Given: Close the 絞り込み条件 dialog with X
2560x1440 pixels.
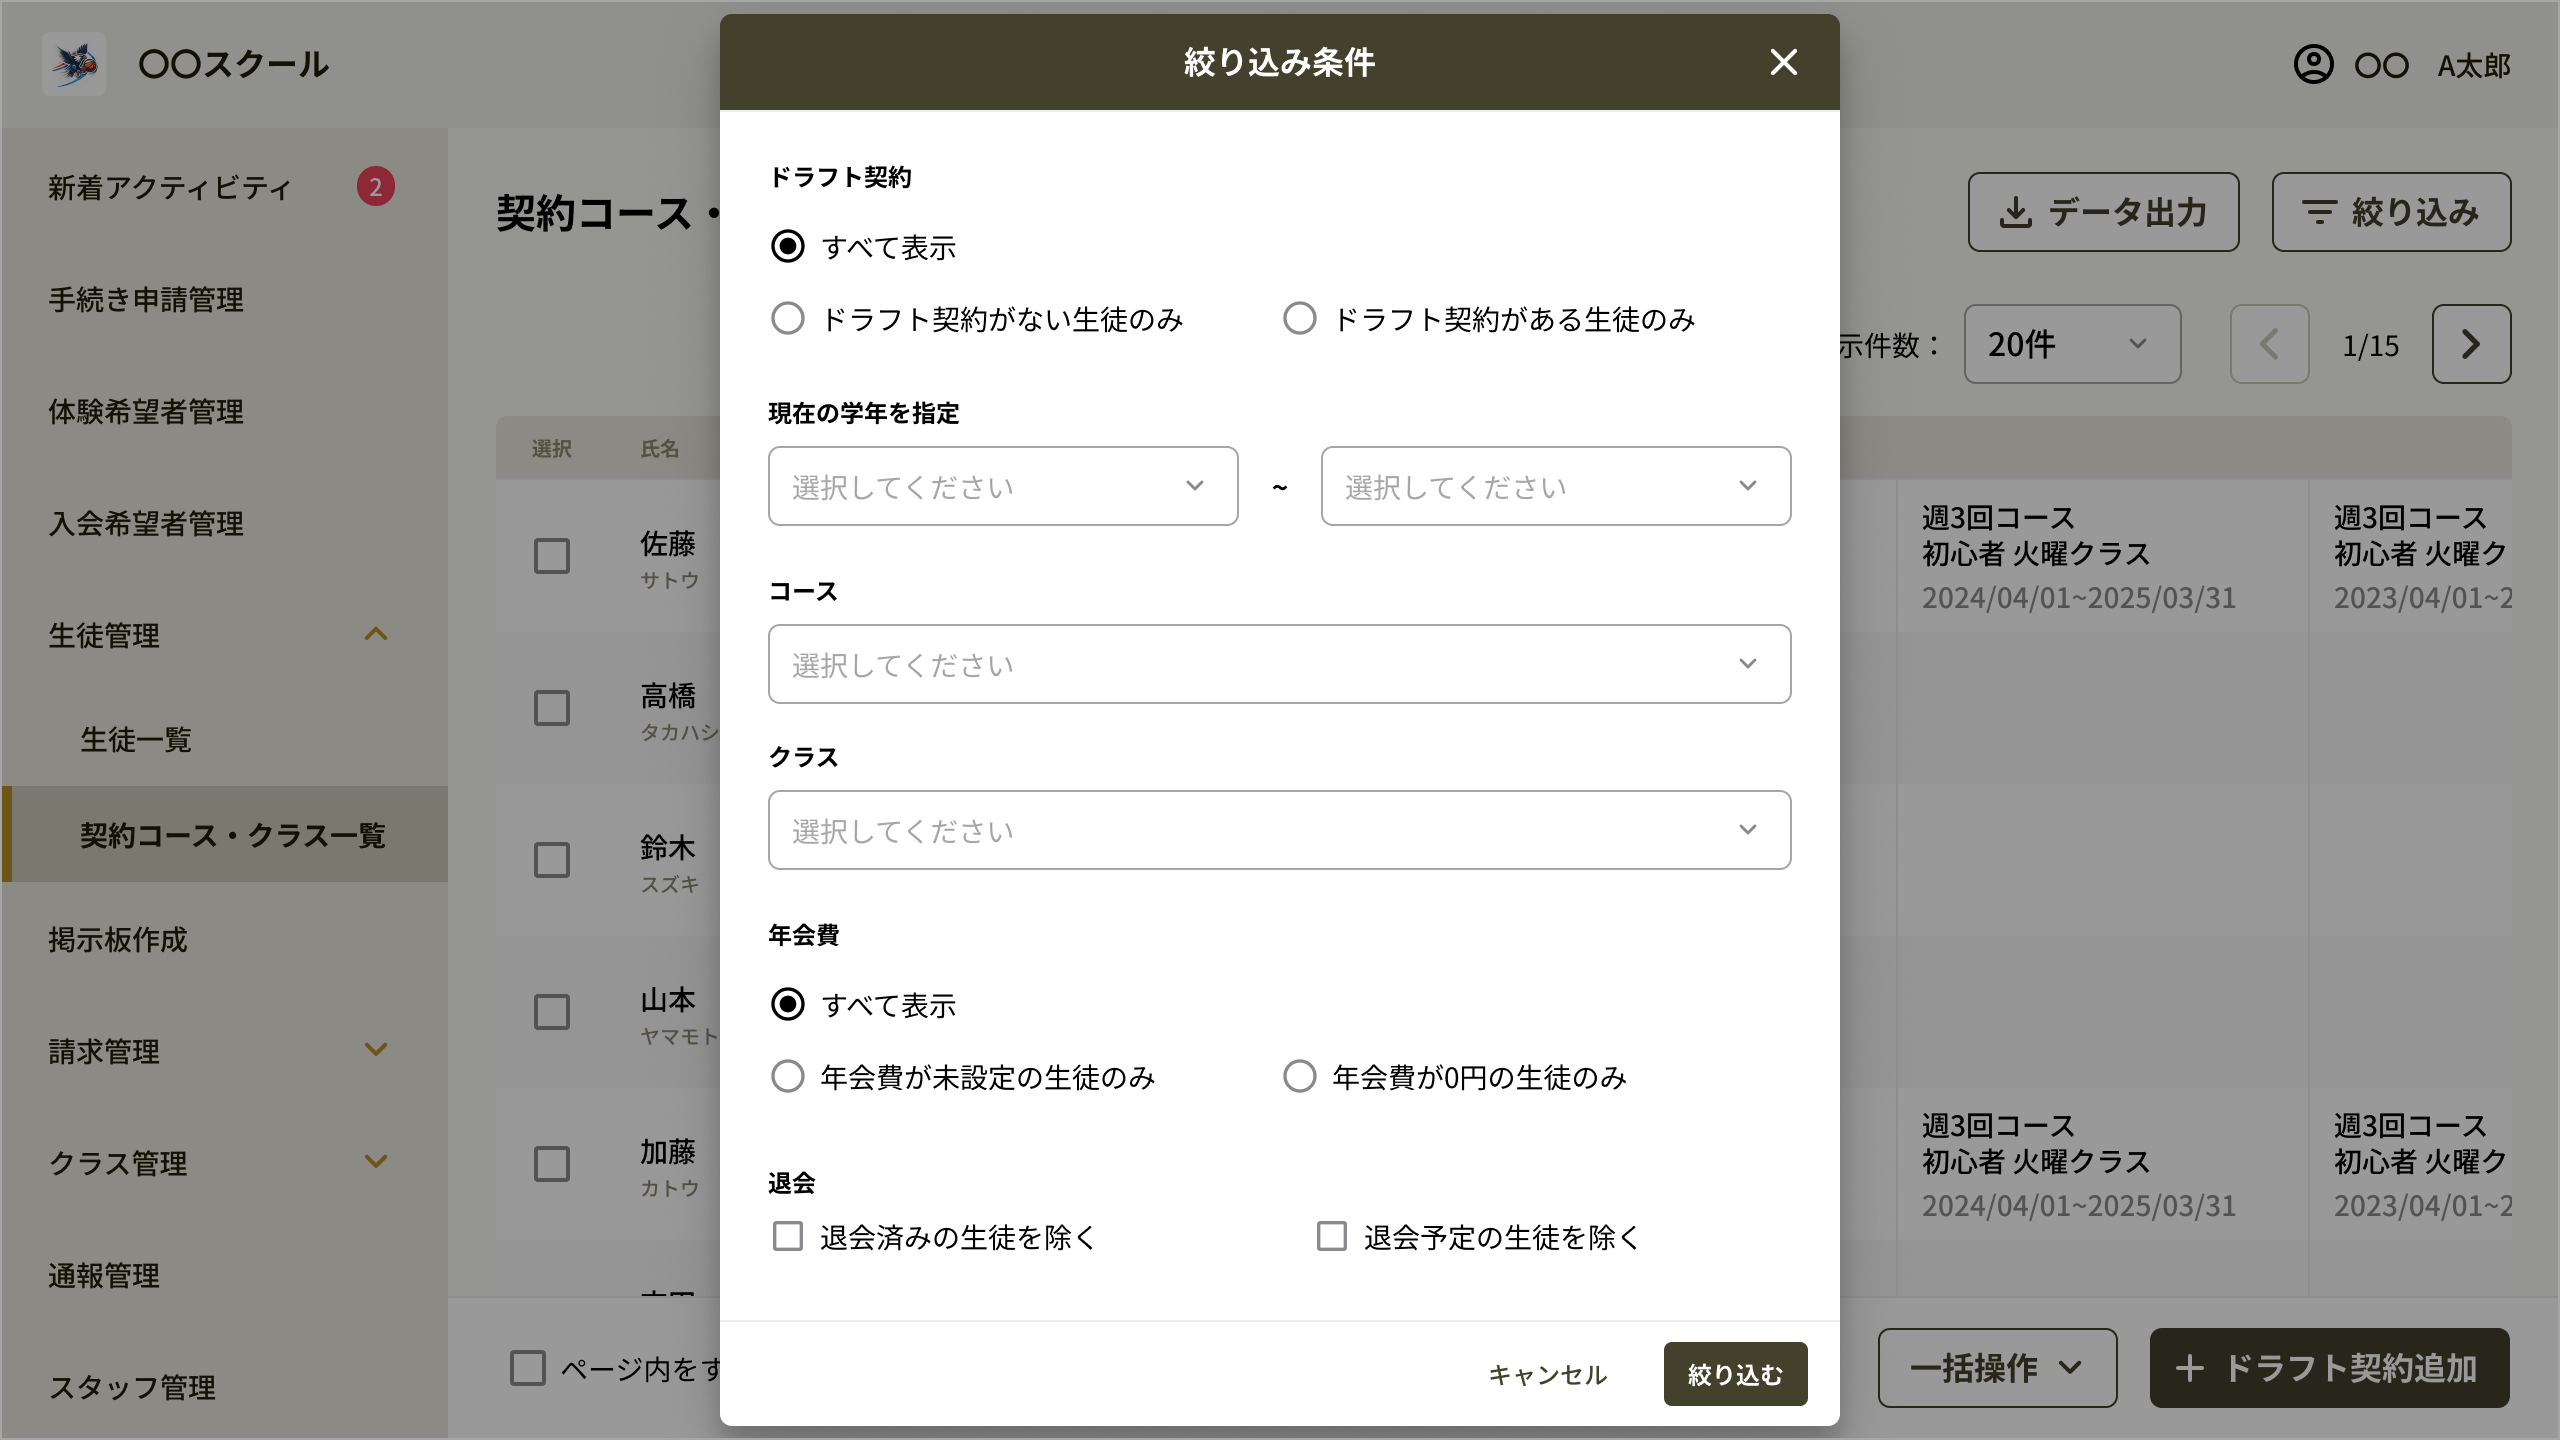Looking at the screenshot, I should tap(1783, 62).
